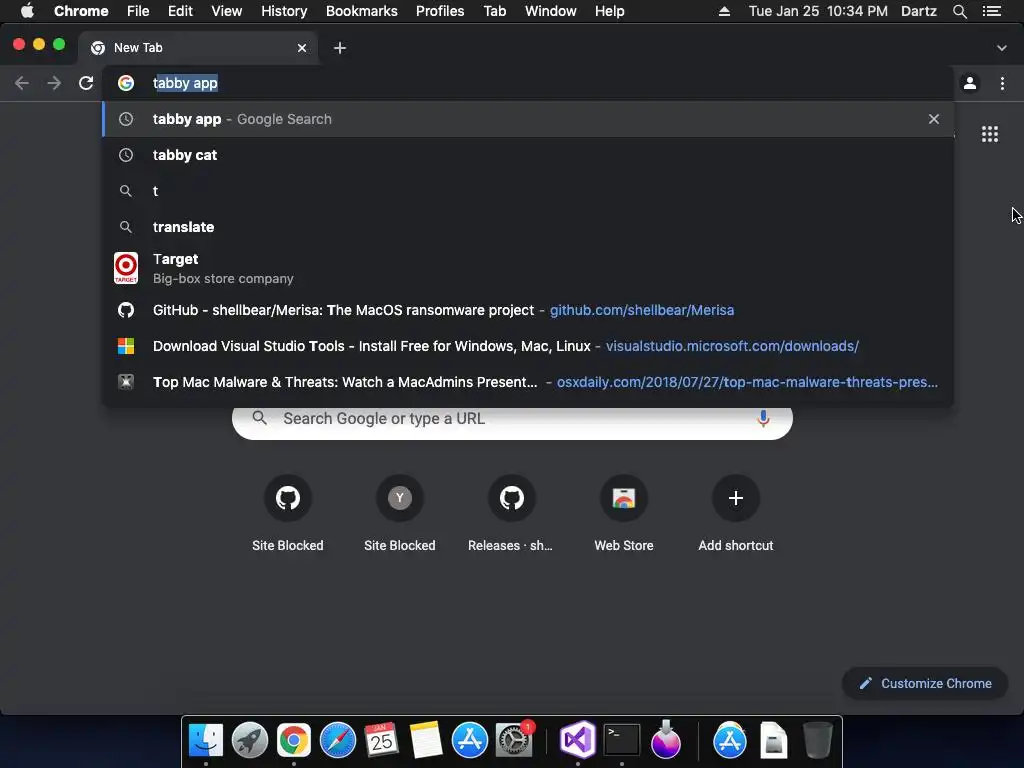Viewport: 1024px width, 768px height.
Task: Click the Customize Chrome button
Action: (925, 683)
